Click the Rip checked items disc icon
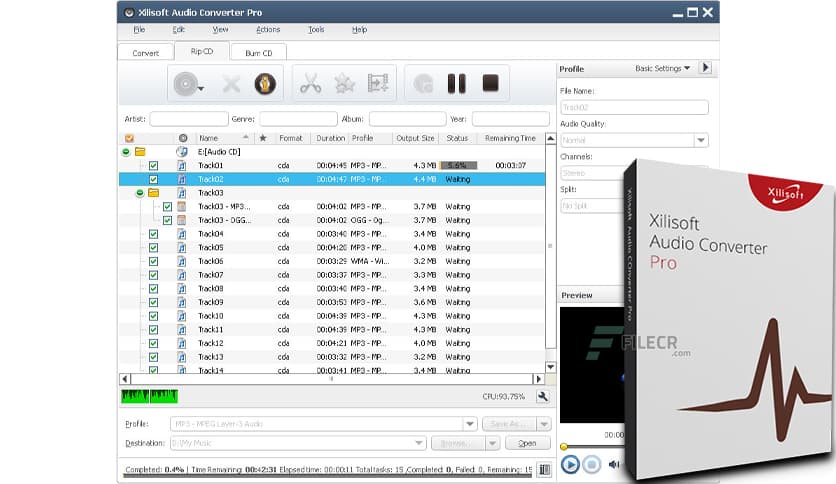836x484 pixels. [423, 84]
